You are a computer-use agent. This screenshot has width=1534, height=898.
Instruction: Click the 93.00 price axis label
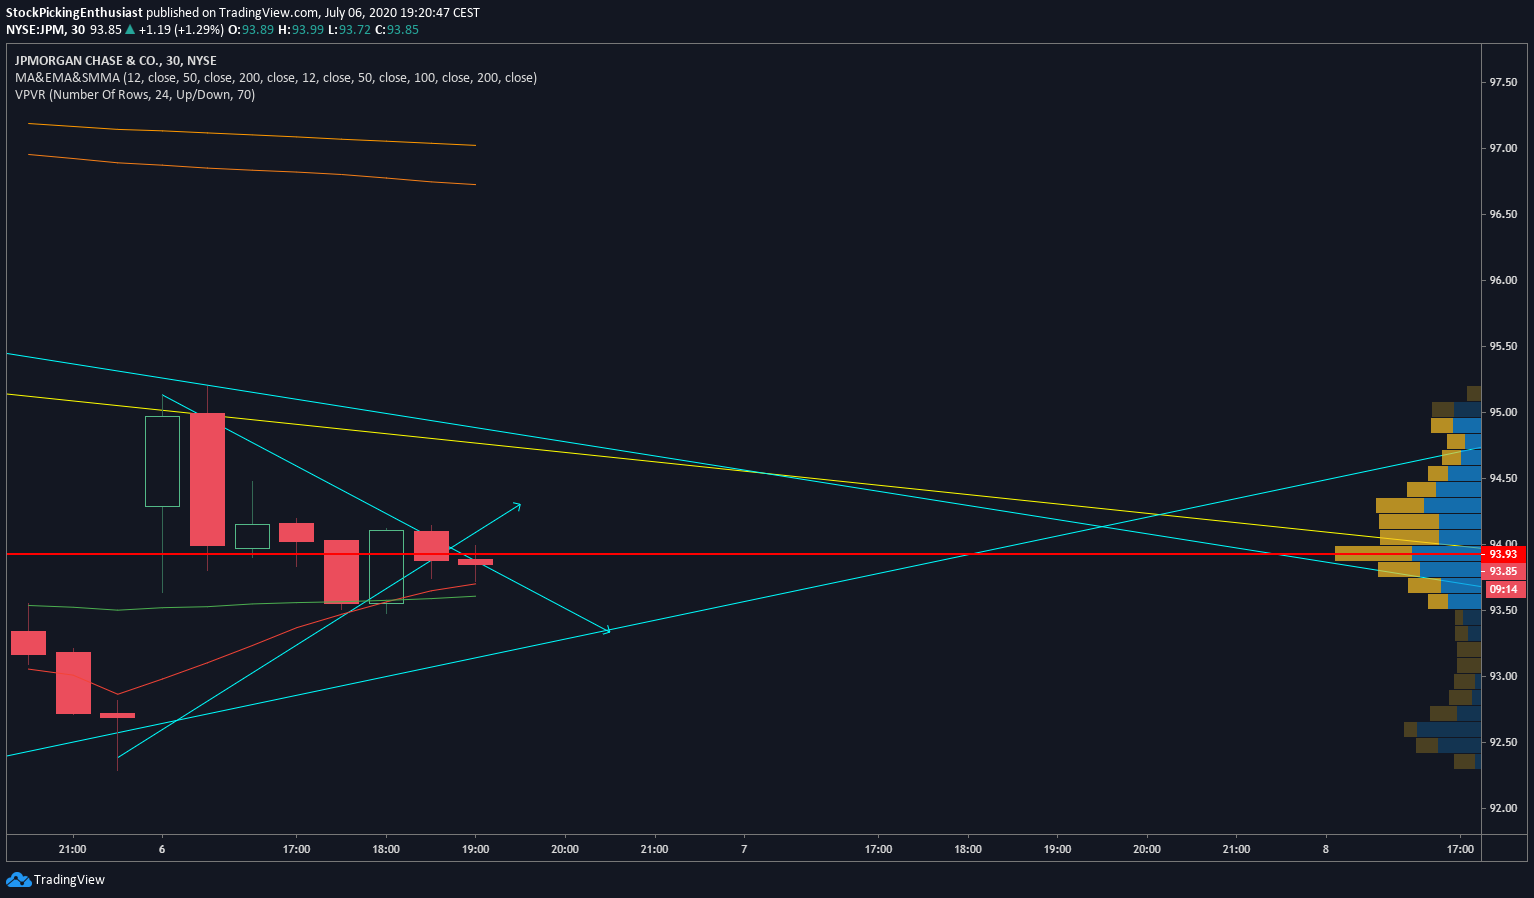pyautogui.click(x=1503, y=676)
